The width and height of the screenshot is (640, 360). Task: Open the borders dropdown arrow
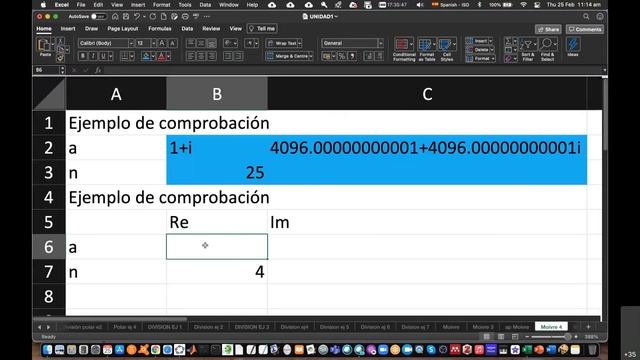pyautogui.click(x=132, y=56)
